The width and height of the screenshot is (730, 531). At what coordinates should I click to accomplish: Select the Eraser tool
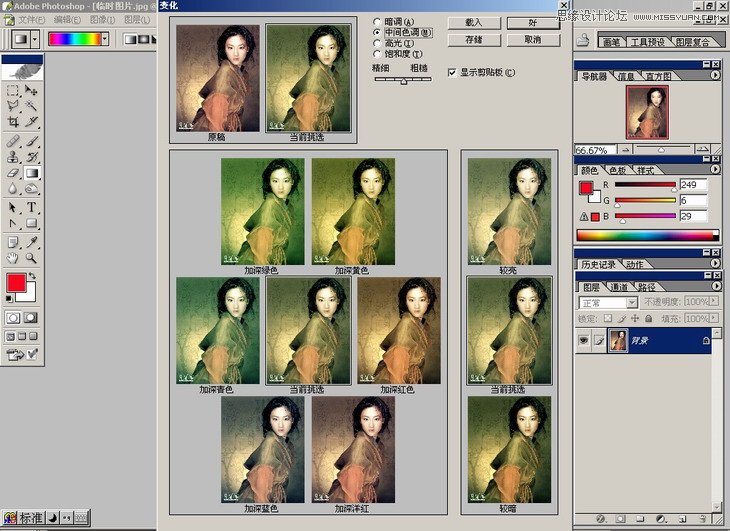(x=13, y=173)
